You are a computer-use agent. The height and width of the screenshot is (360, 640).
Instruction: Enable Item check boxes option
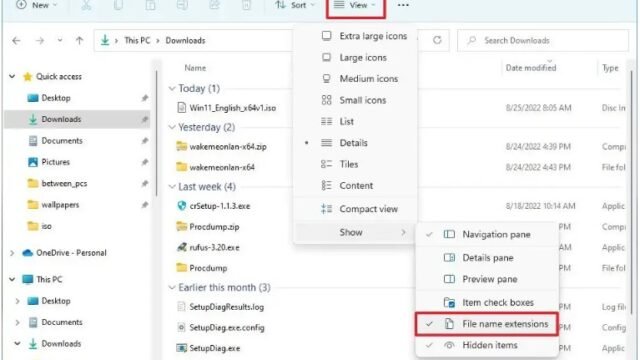(487, 302)
